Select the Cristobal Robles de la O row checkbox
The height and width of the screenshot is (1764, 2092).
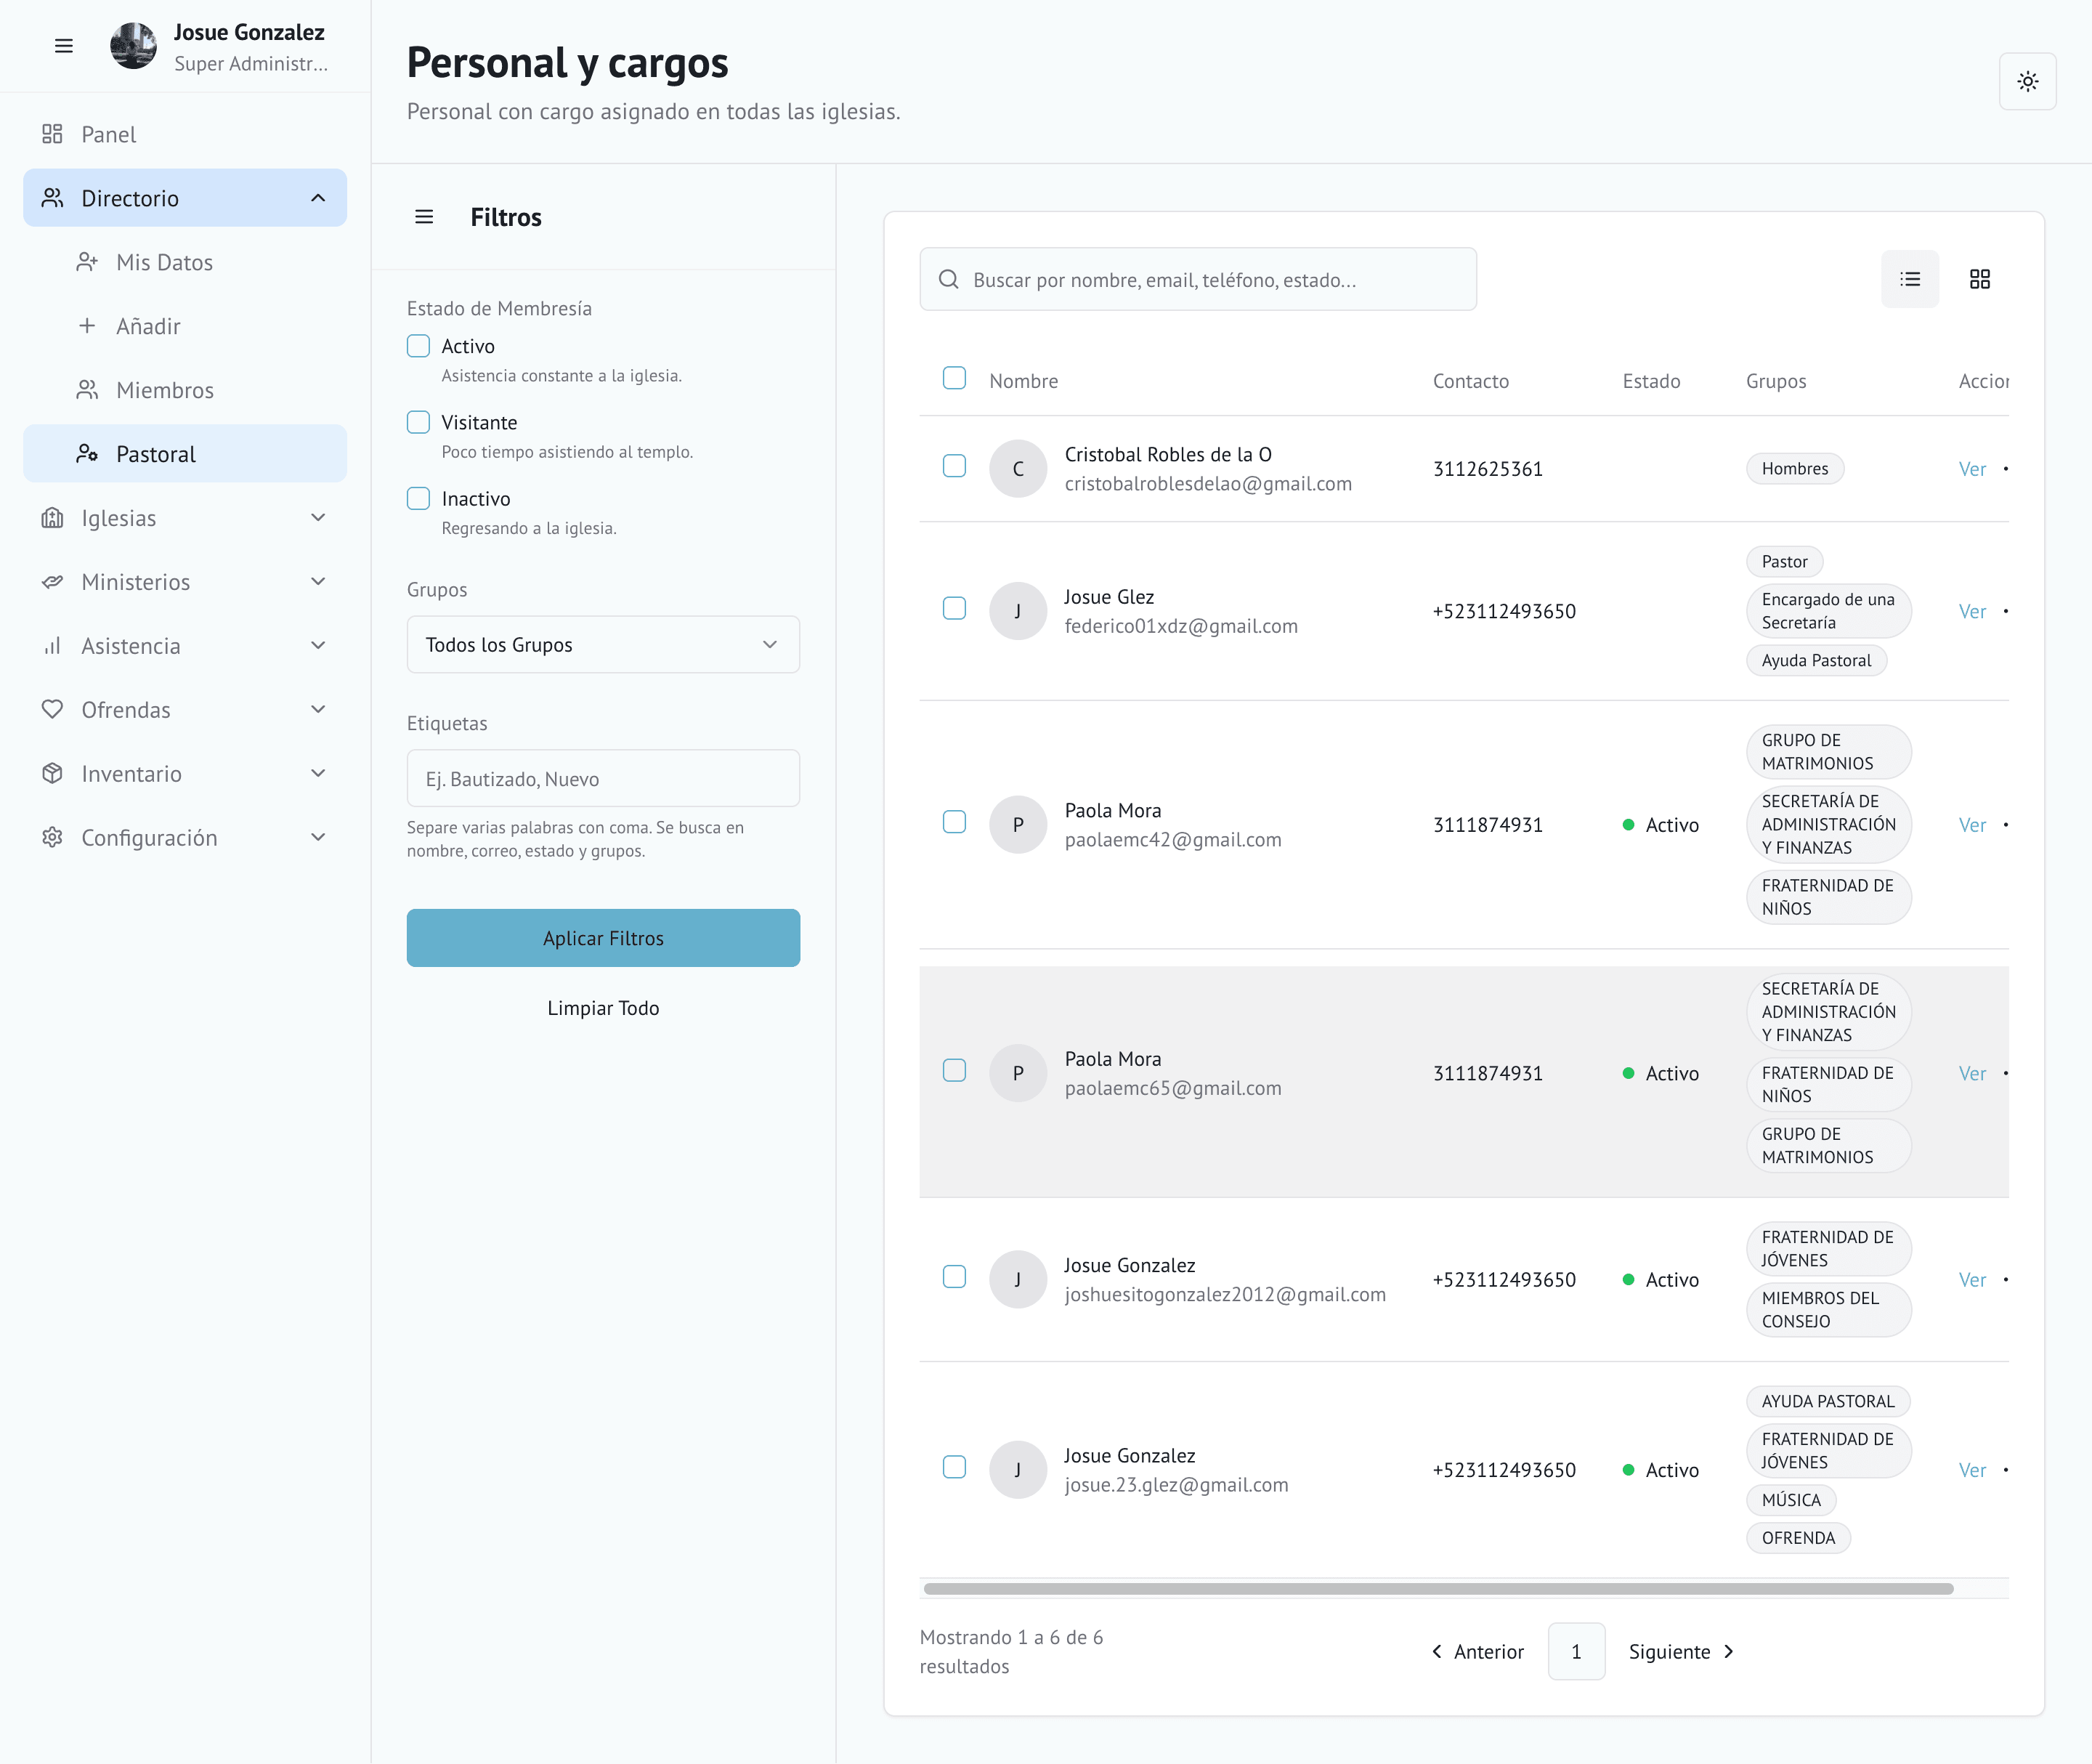pos(955,466)
